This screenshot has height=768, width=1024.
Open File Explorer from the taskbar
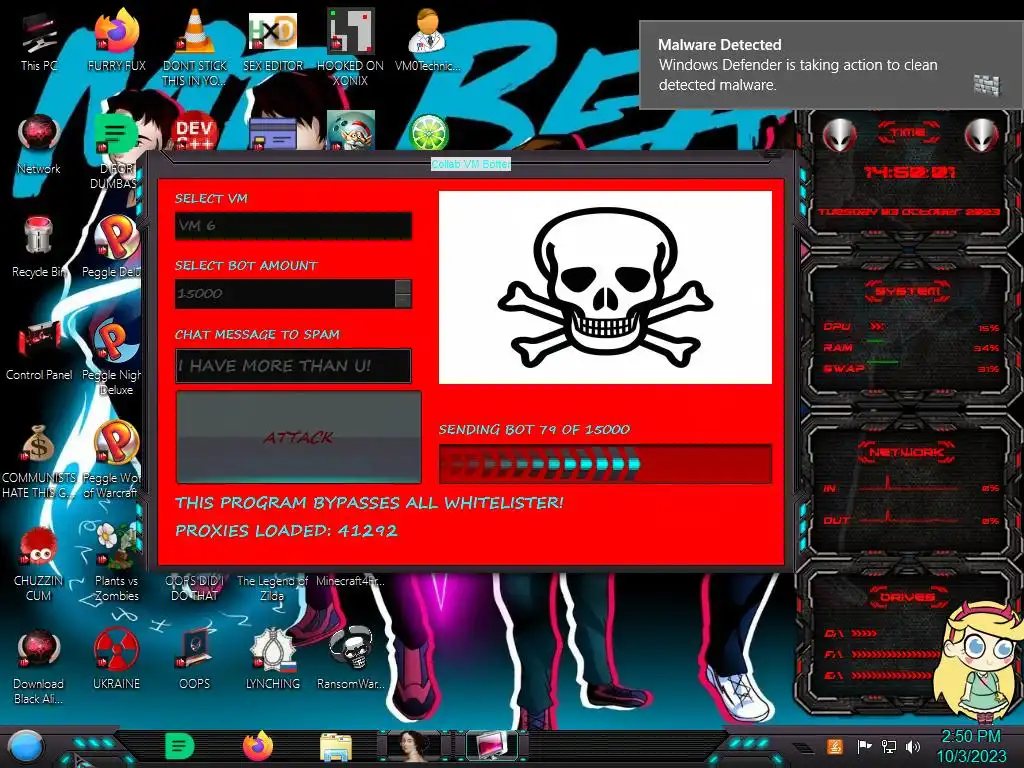(336, 747)
